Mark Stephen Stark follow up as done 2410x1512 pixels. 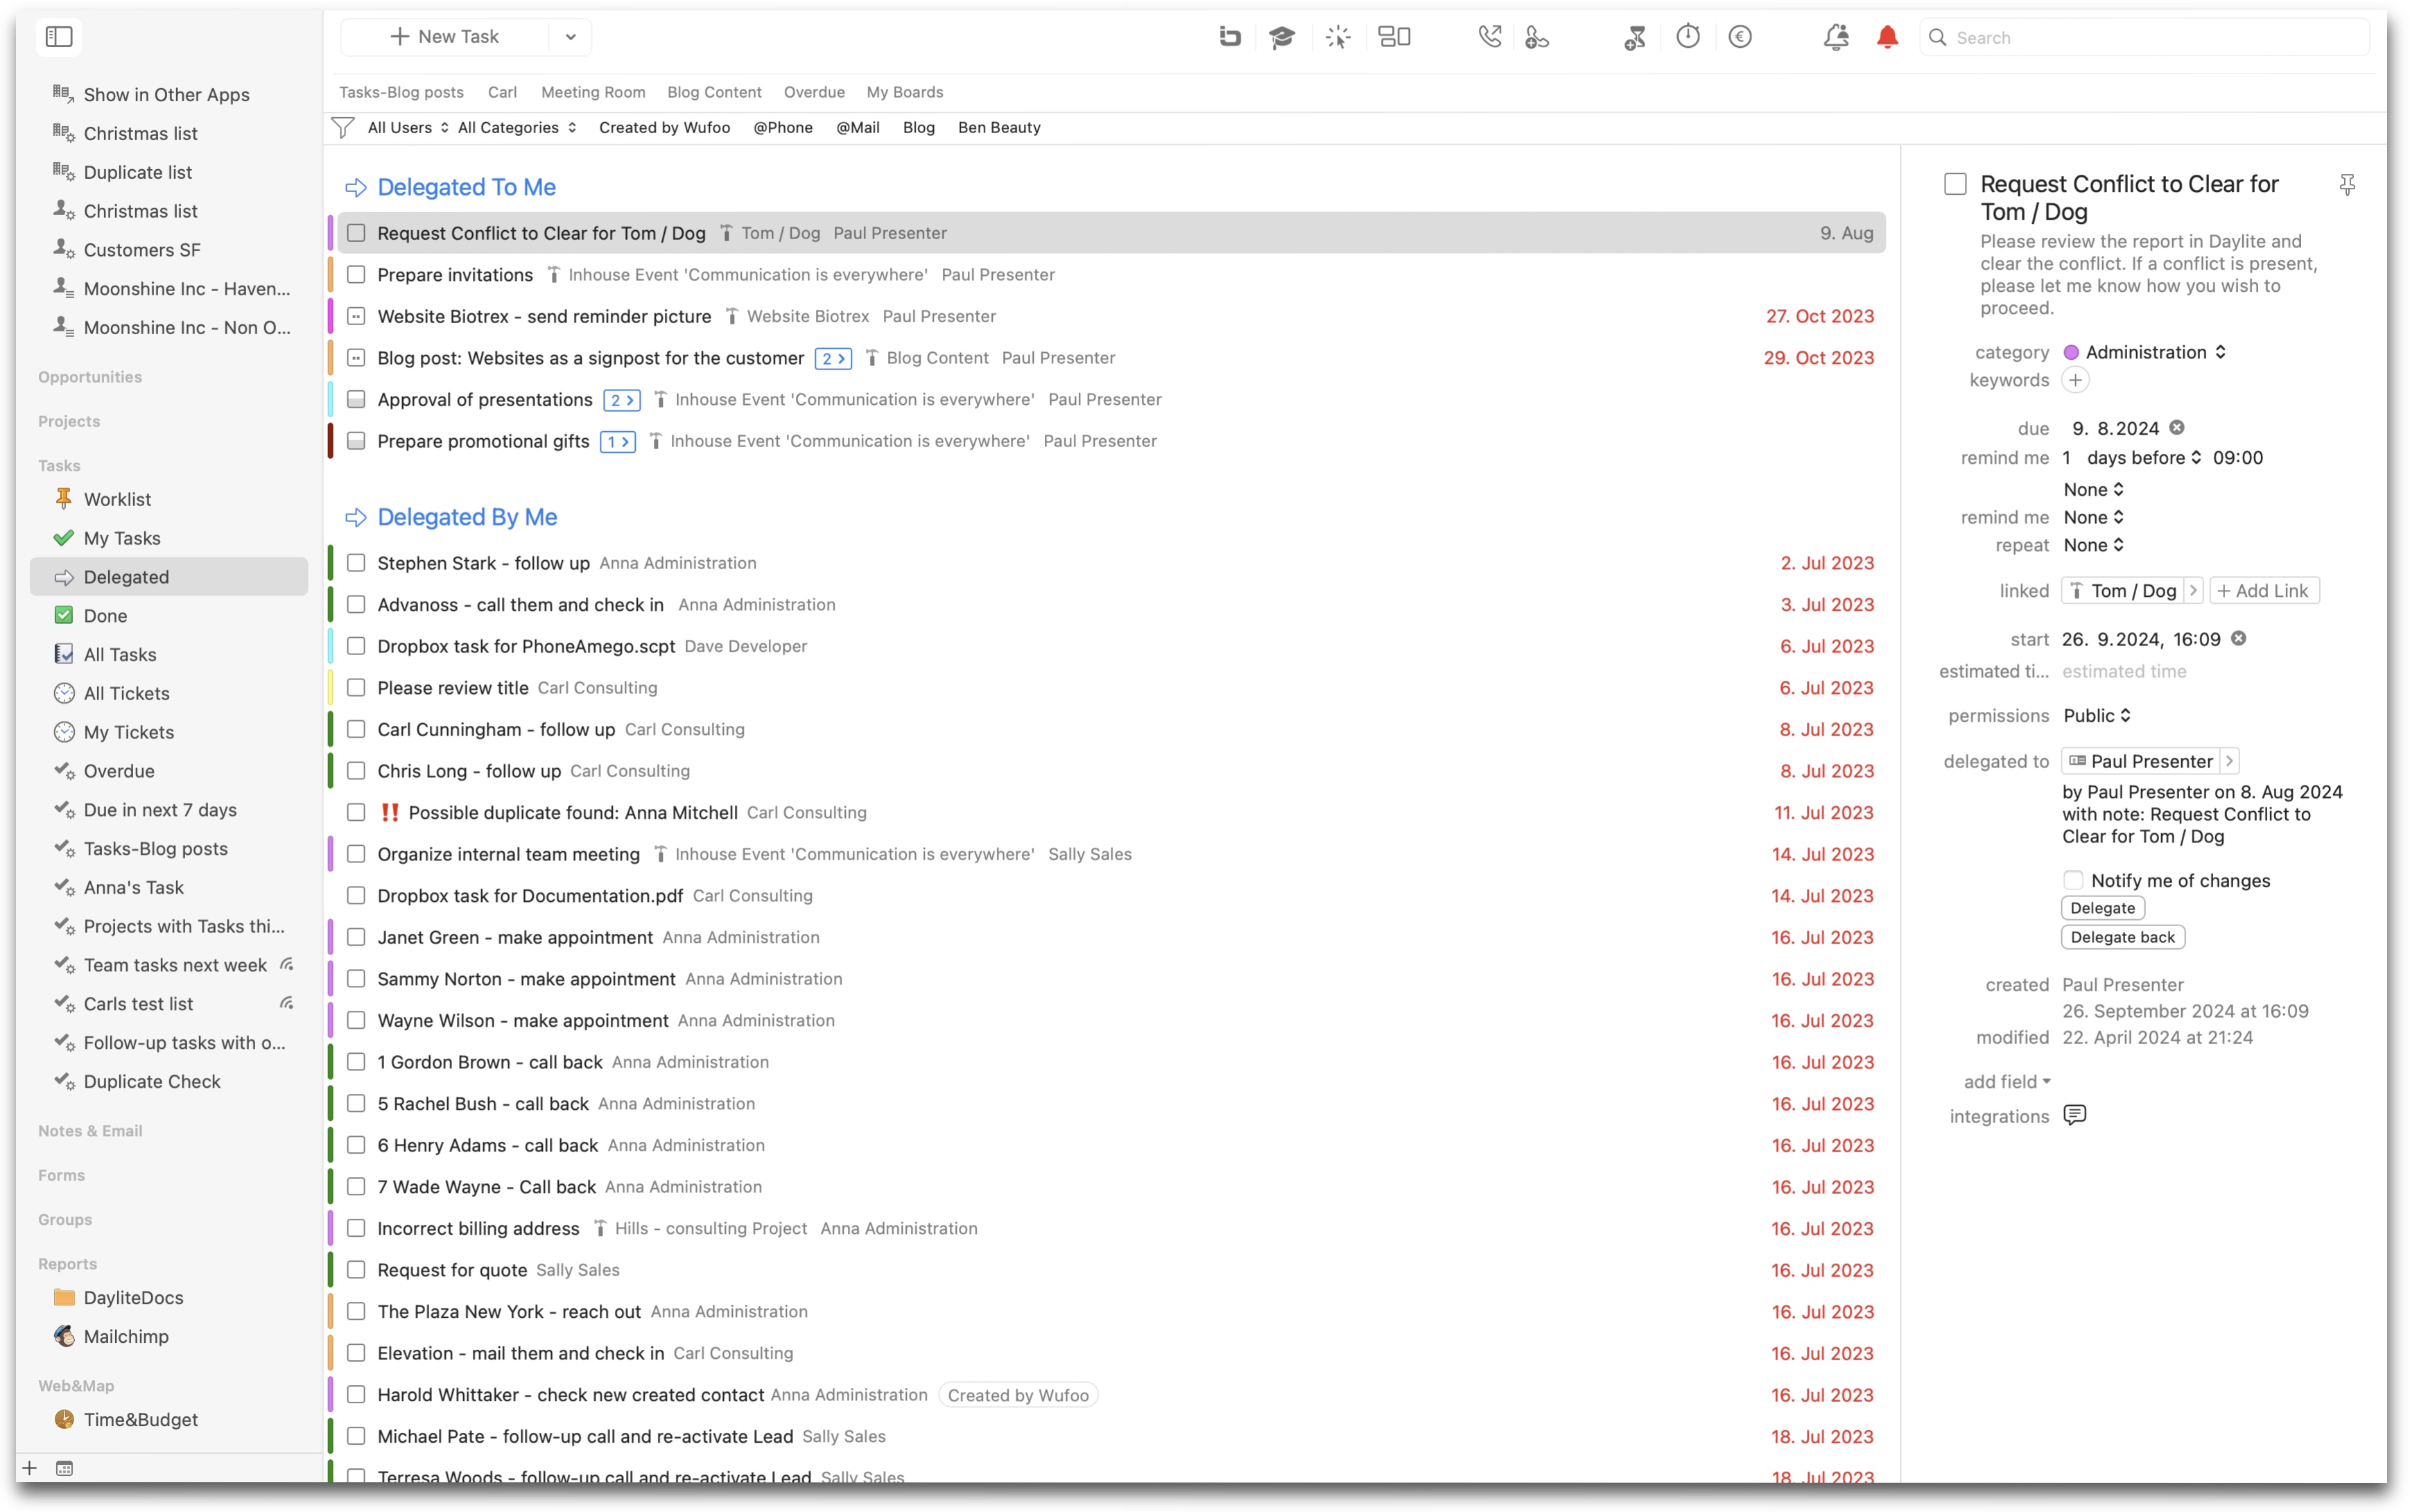(x=356, y=563)
